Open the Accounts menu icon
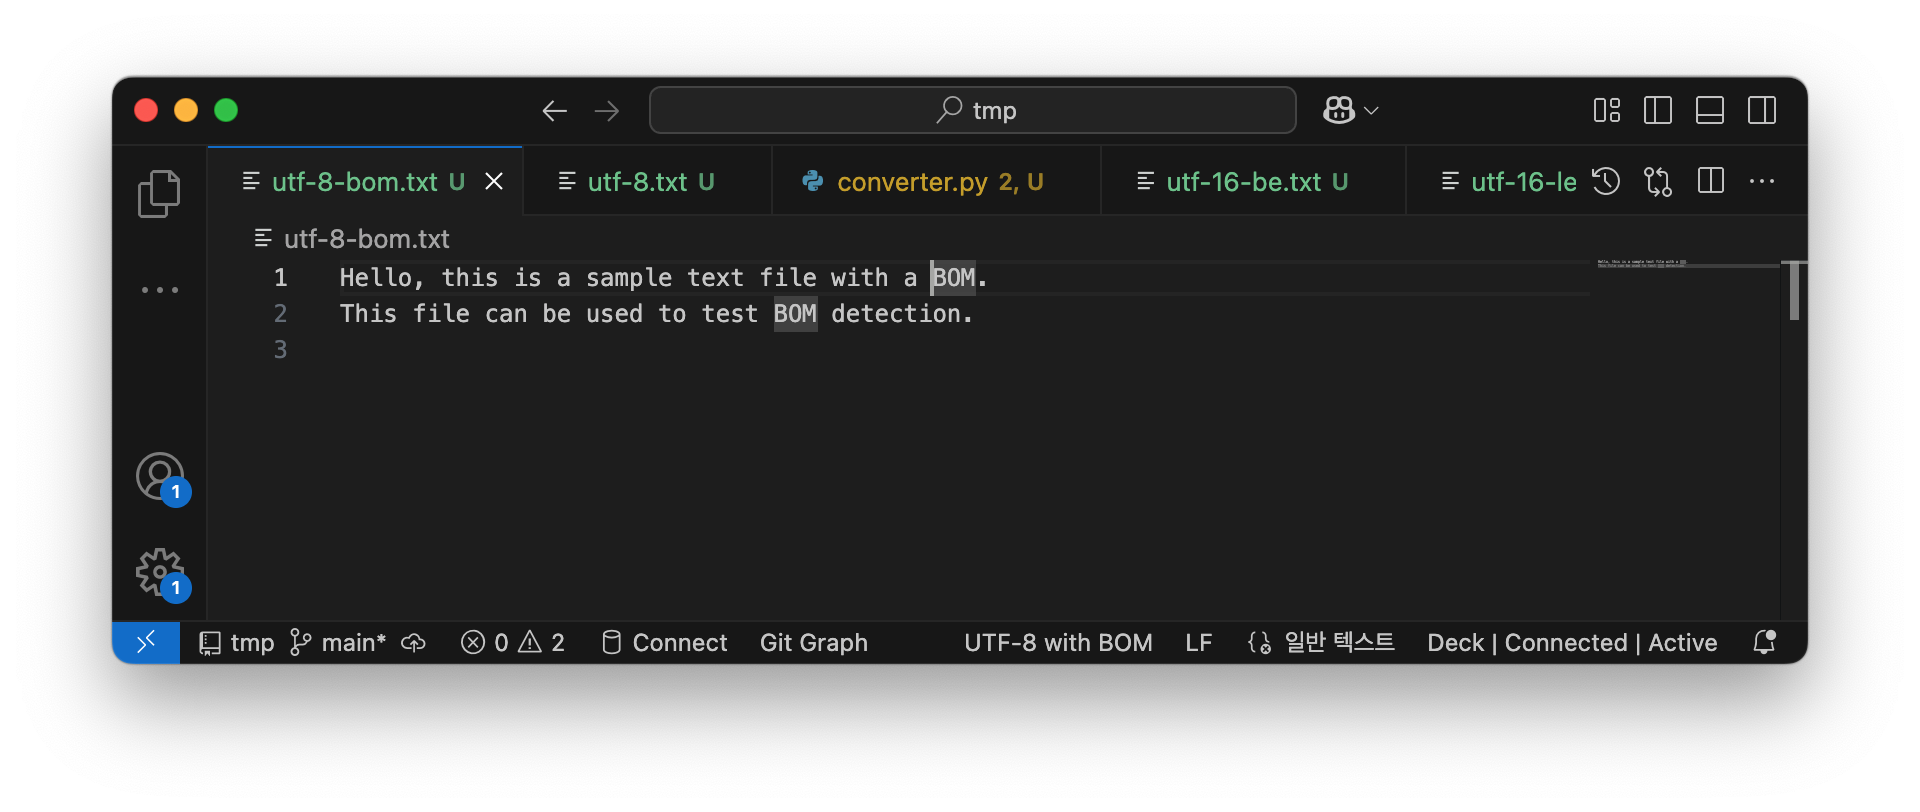 160,477
